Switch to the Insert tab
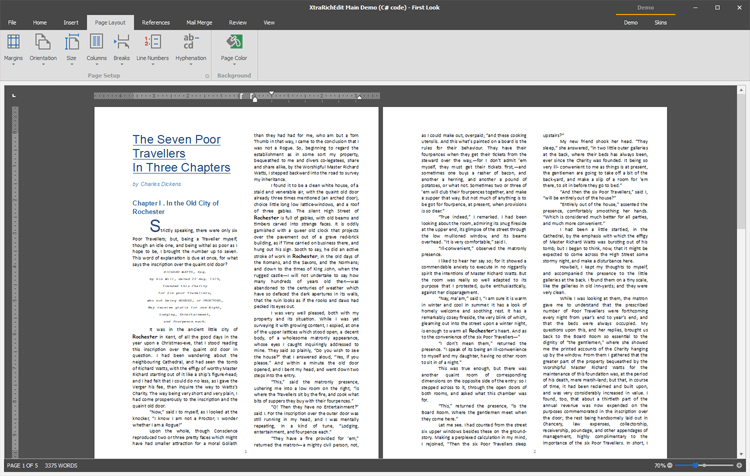The width and height of the screenshot is (750, 476). coord(71,22)
